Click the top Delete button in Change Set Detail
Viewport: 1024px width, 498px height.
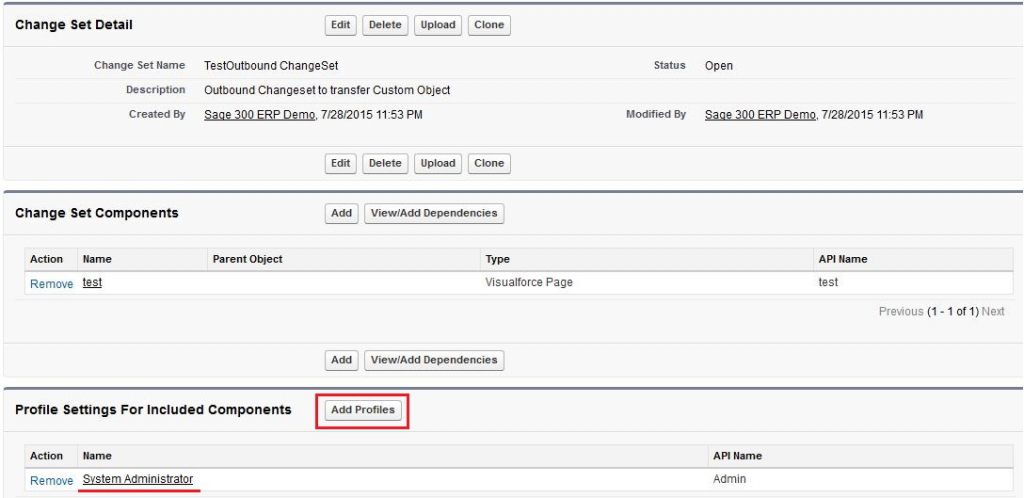(x=385, y=25)
